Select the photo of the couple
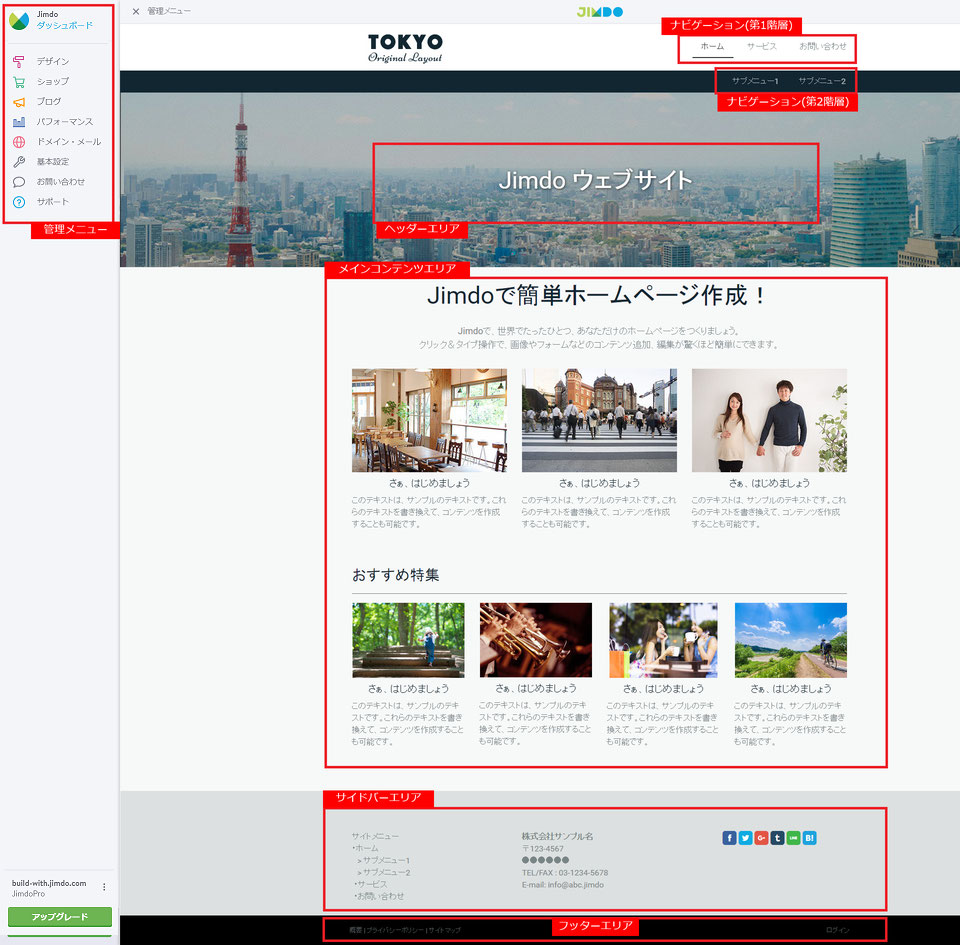The width and height of the screenshot is (960, 945). click(770, 420)
